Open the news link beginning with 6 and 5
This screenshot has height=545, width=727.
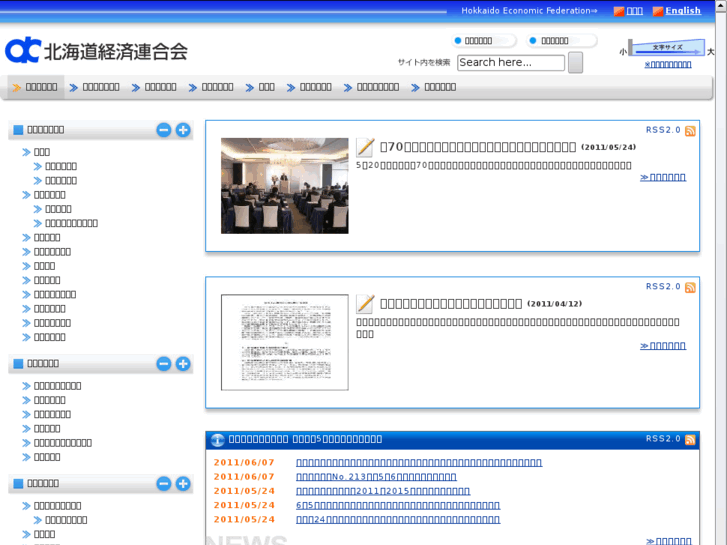point(398,505)
